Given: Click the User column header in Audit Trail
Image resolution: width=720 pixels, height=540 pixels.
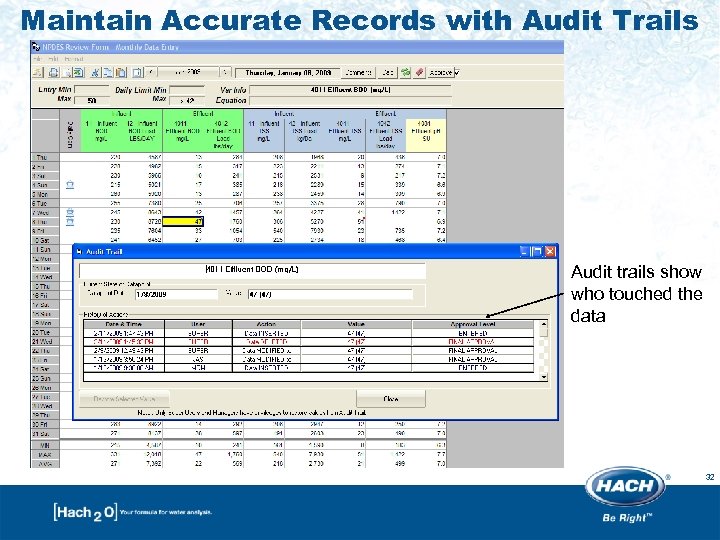Looking at the screenshot, I should tap(198, 324).
